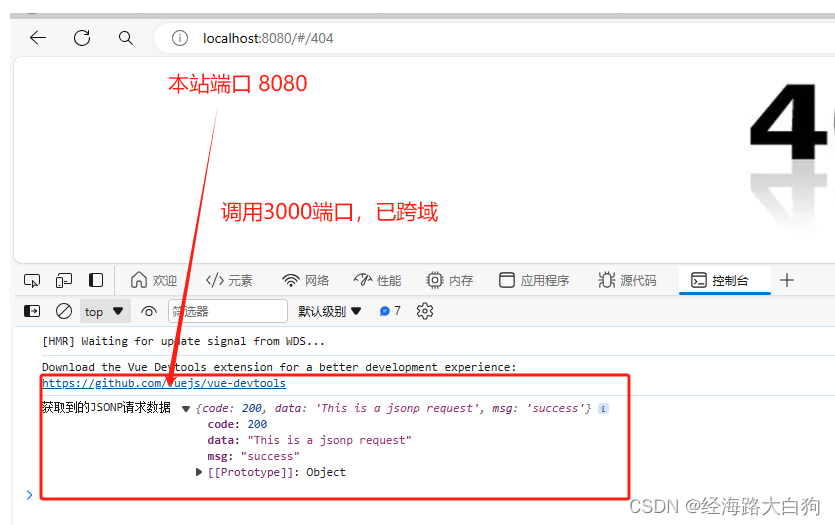Viewport: 835px width, 525px height.
Task: Click the browser back arrow
Action: point(38,38)
